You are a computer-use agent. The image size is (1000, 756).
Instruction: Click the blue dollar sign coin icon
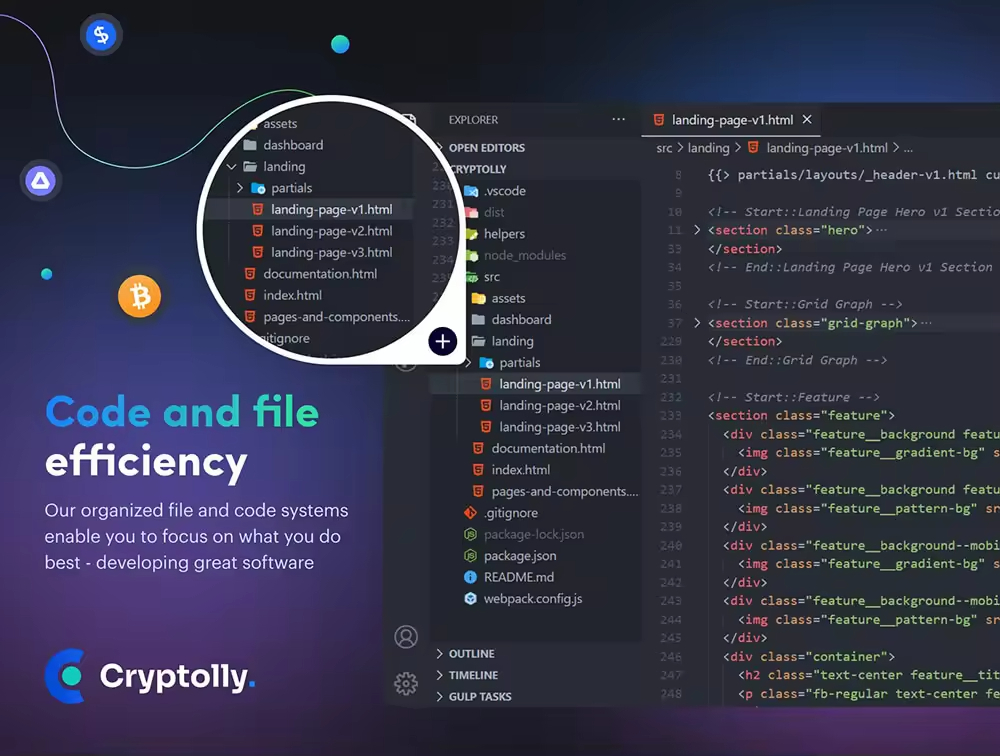[x=100, y=36]
